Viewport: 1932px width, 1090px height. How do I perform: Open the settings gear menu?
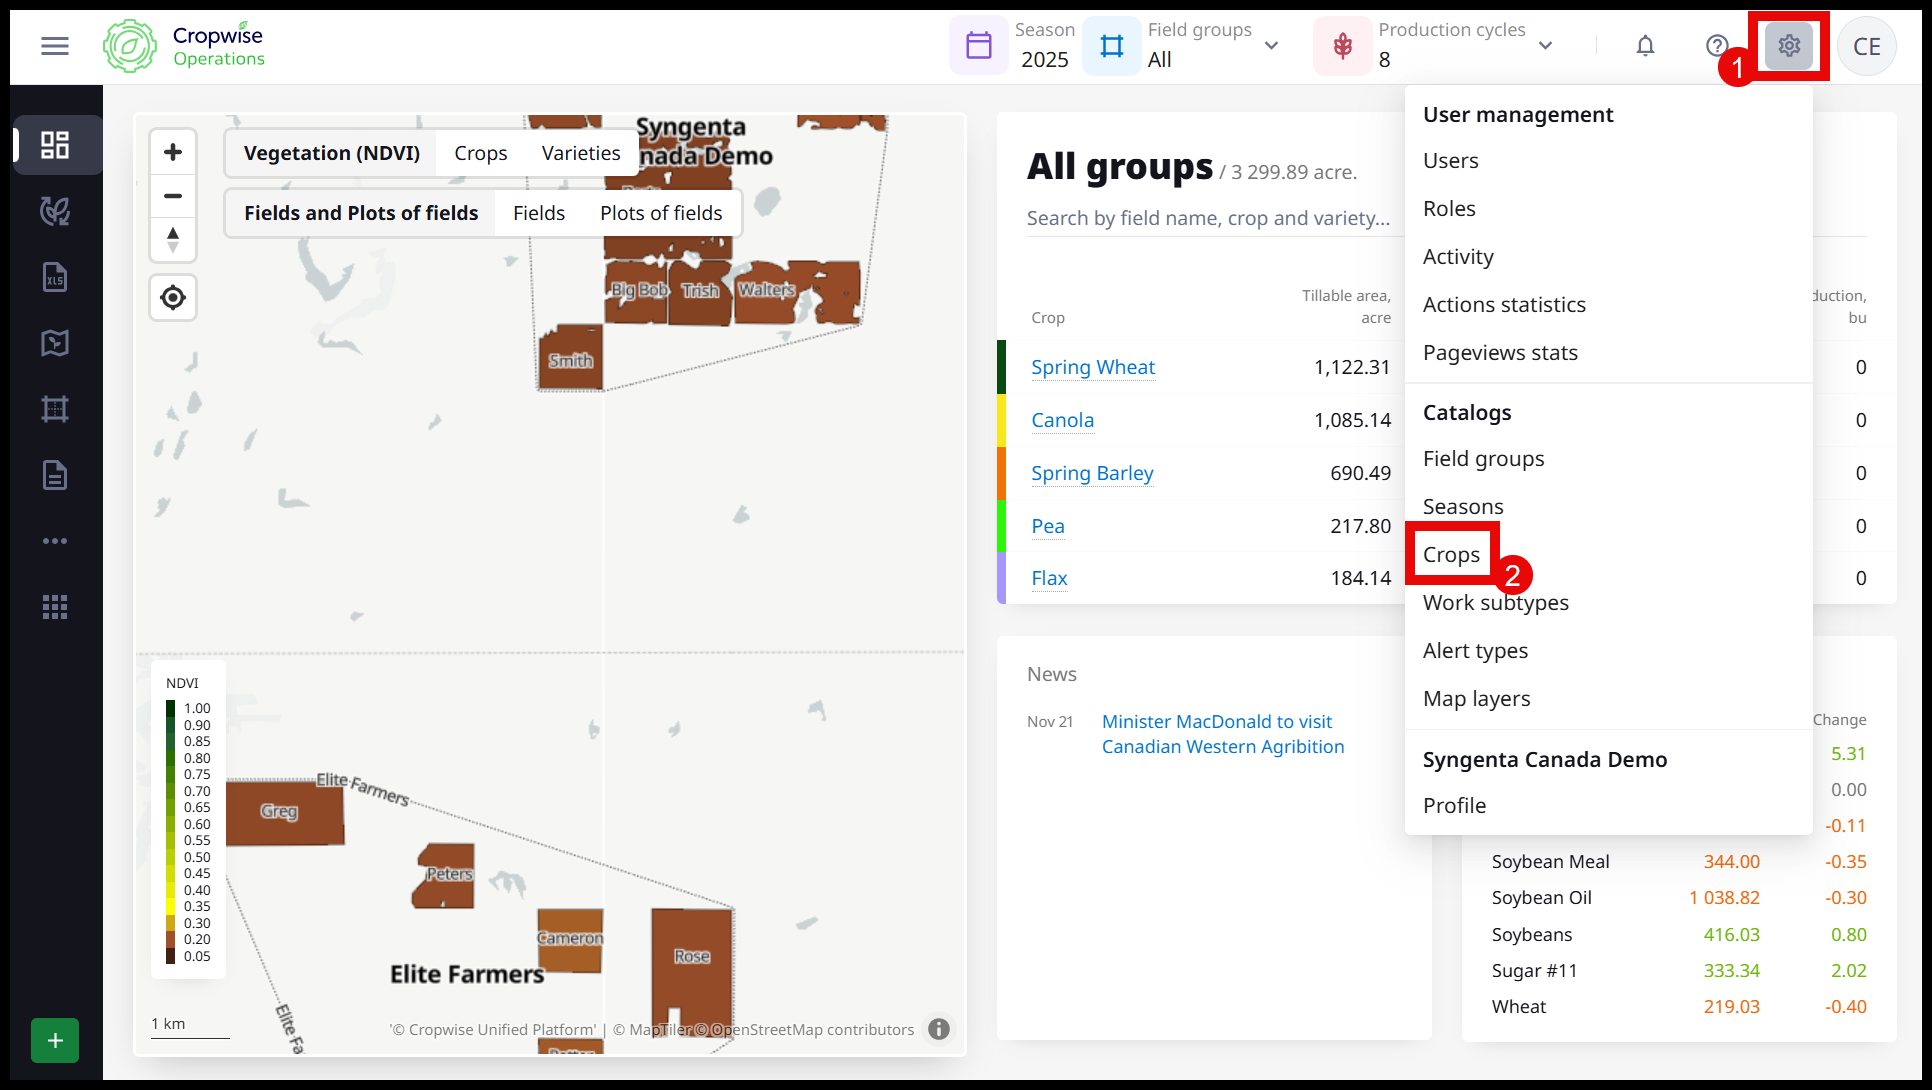coord(1788,46)
